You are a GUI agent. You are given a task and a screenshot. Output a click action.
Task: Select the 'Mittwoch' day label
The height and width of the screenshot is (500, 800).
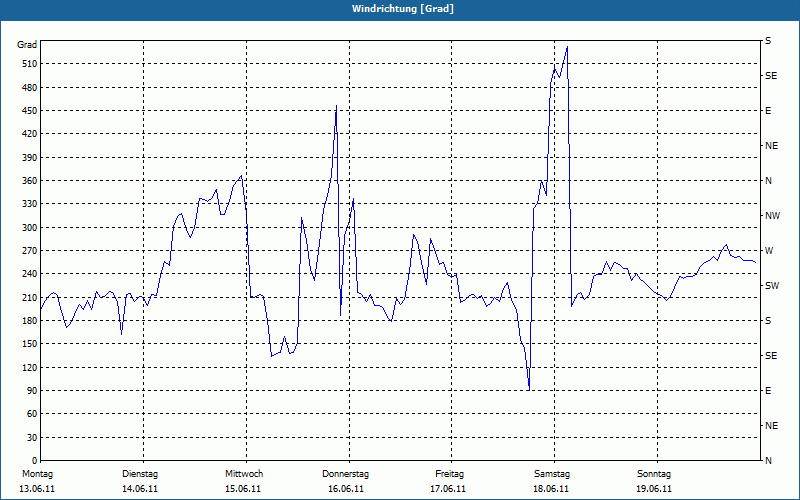click(244, 474)
